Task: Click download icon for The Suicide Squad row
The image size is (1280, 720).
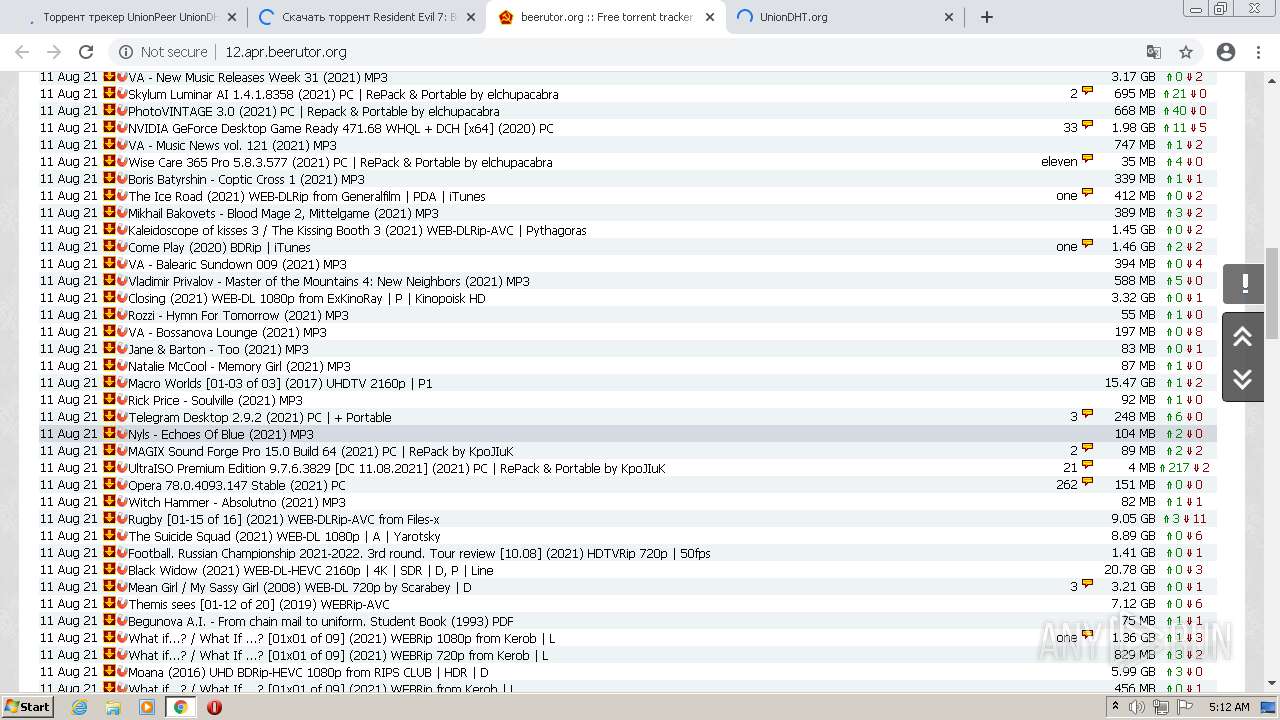Action: [109, 535]
